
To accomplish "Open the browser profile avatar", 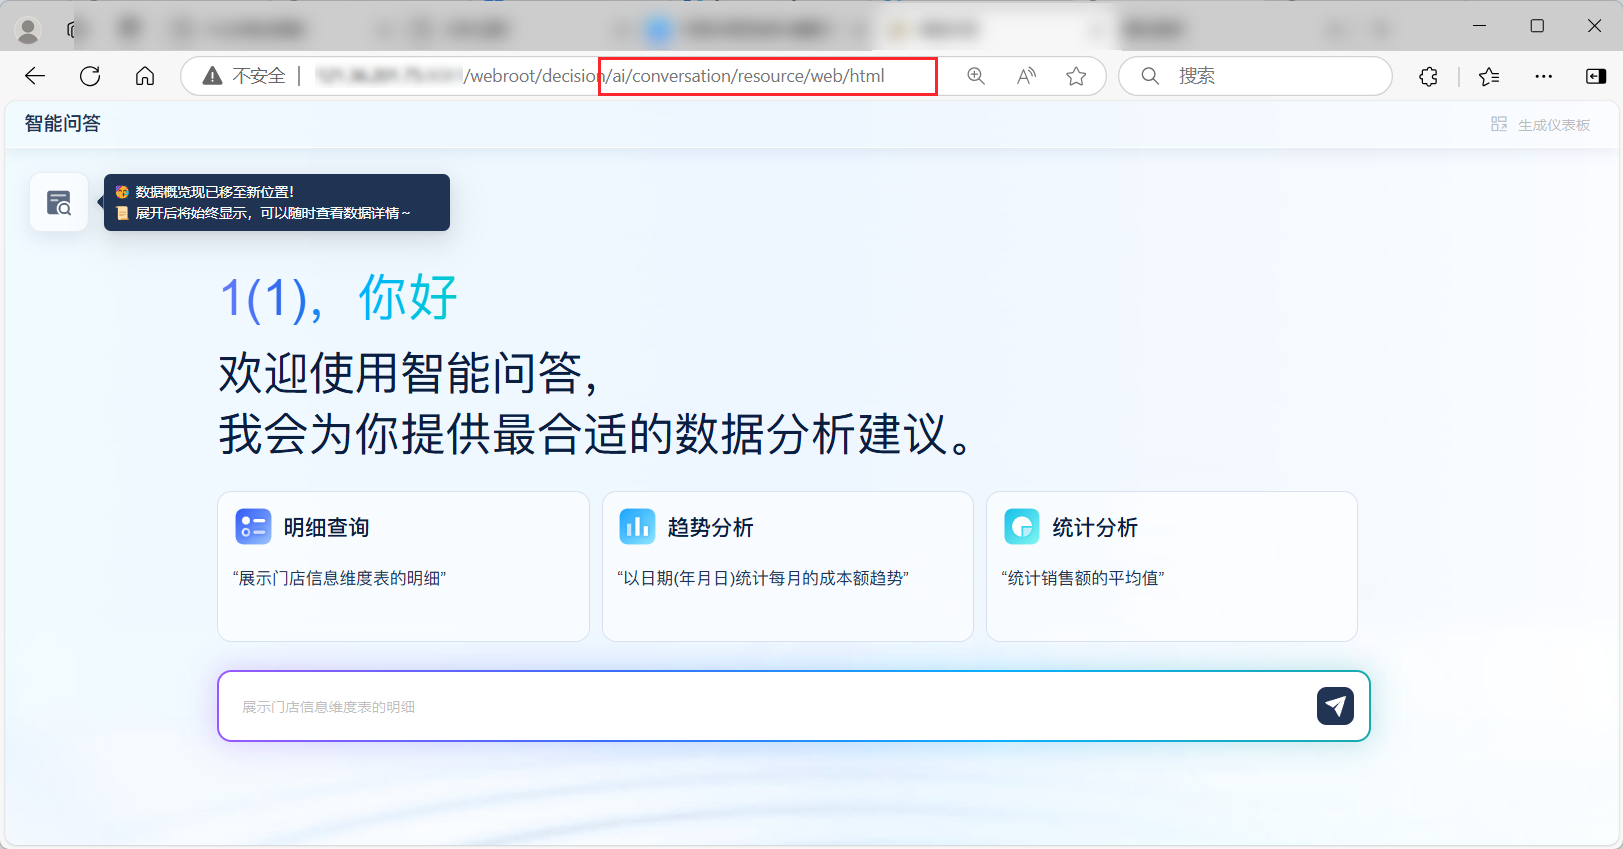I will (28, 31).
